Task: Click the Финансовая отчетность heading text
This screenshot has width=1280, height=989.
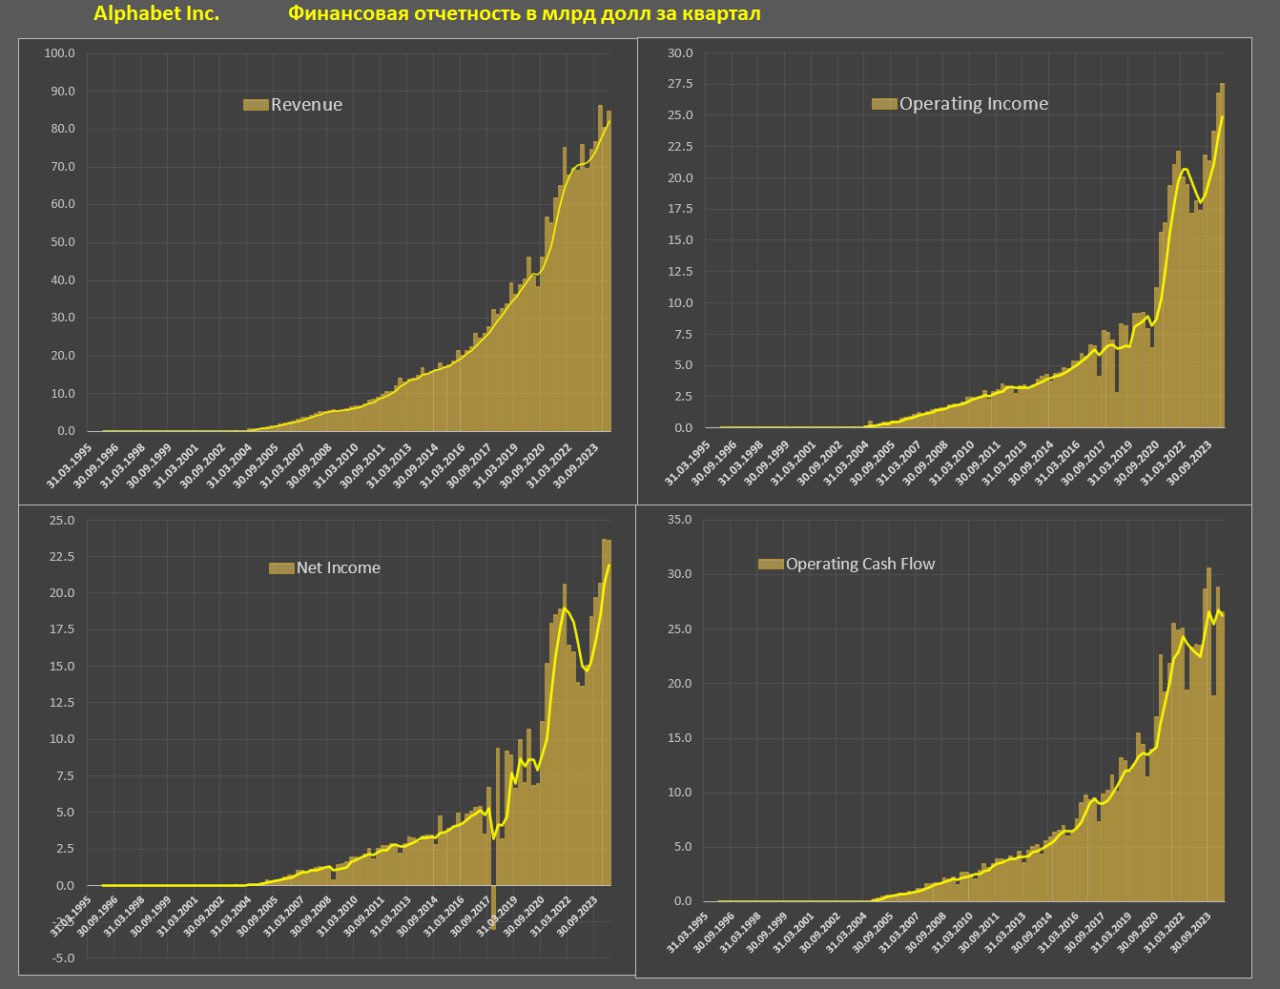Action: pos(524,14)
